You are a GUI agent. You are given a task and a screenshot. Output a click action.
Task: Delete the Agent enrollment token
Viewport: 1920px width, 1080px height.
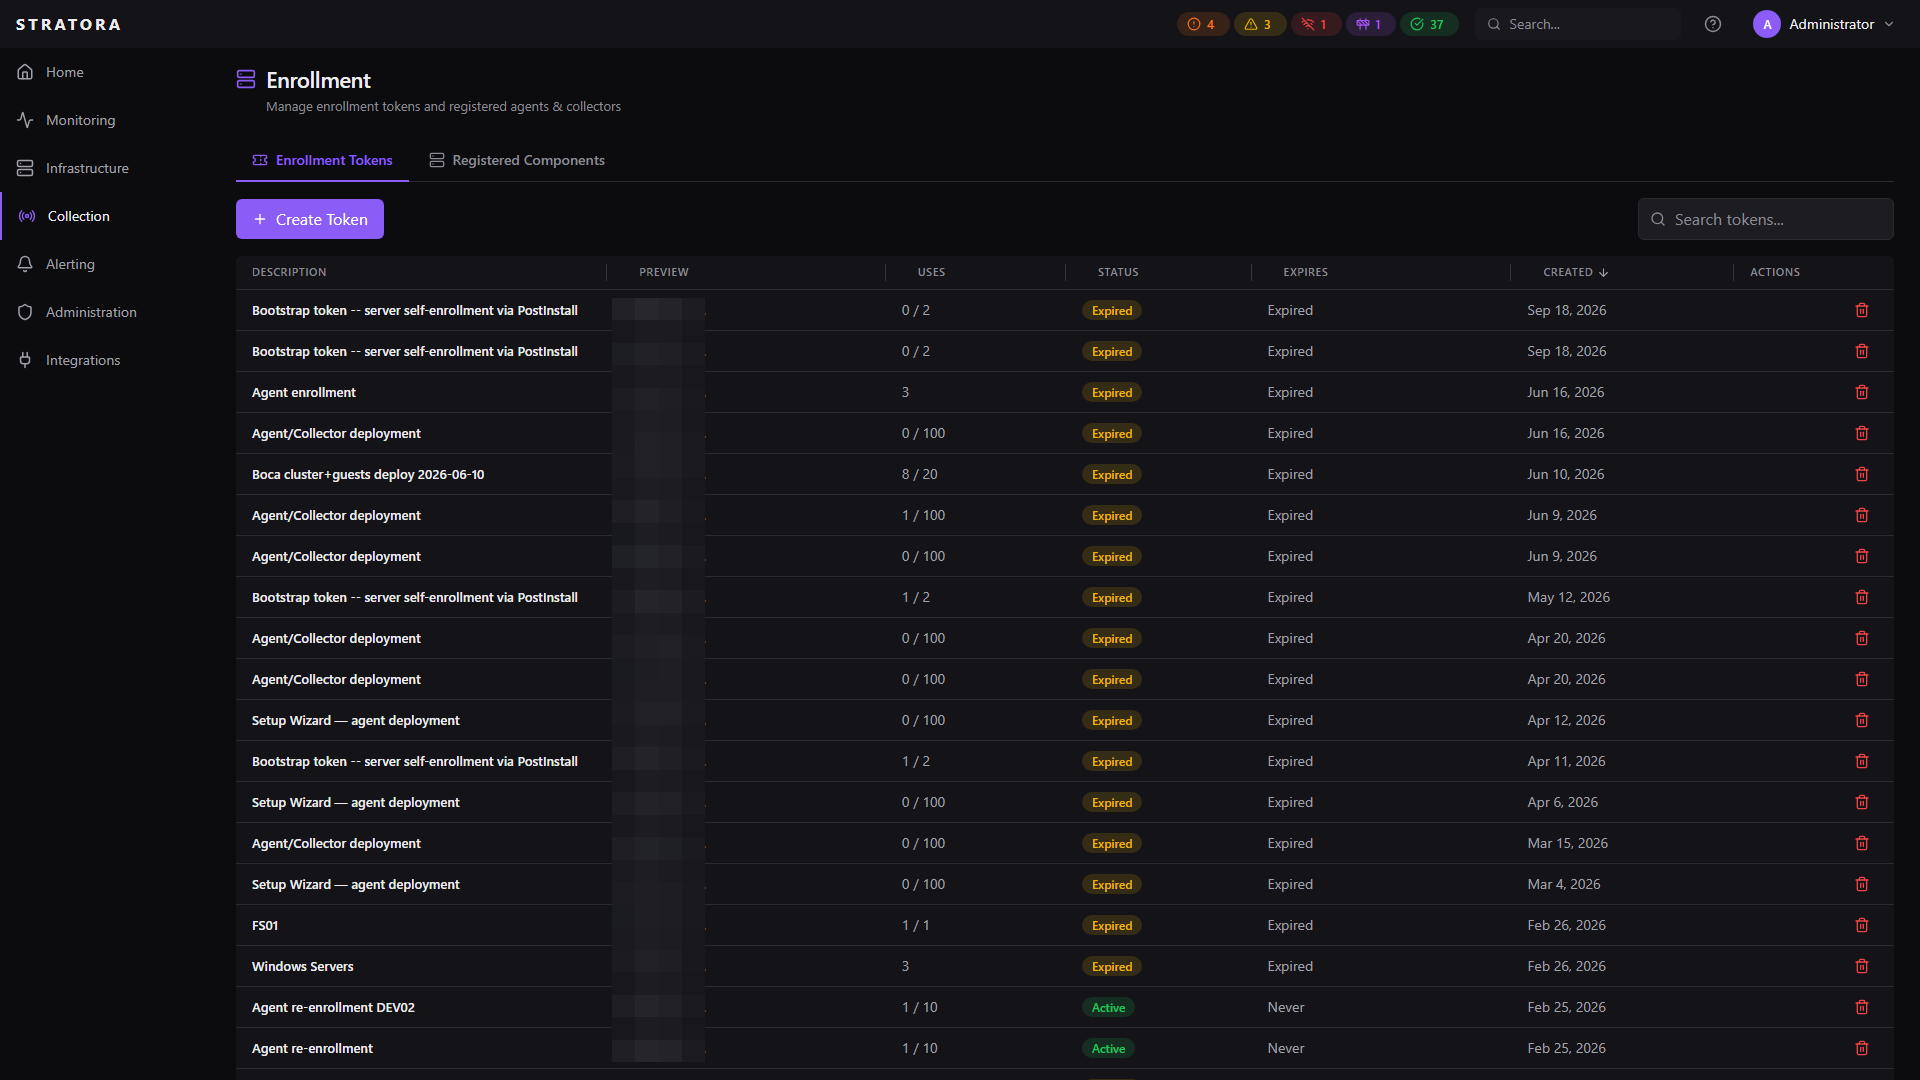1862,392
